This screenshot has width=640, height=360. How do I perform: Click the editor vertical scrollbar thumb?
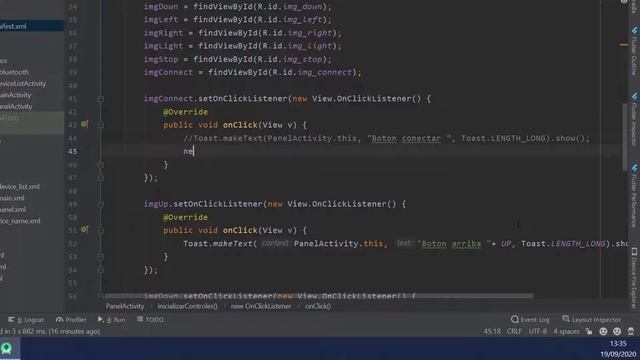[x=625, y=137]
